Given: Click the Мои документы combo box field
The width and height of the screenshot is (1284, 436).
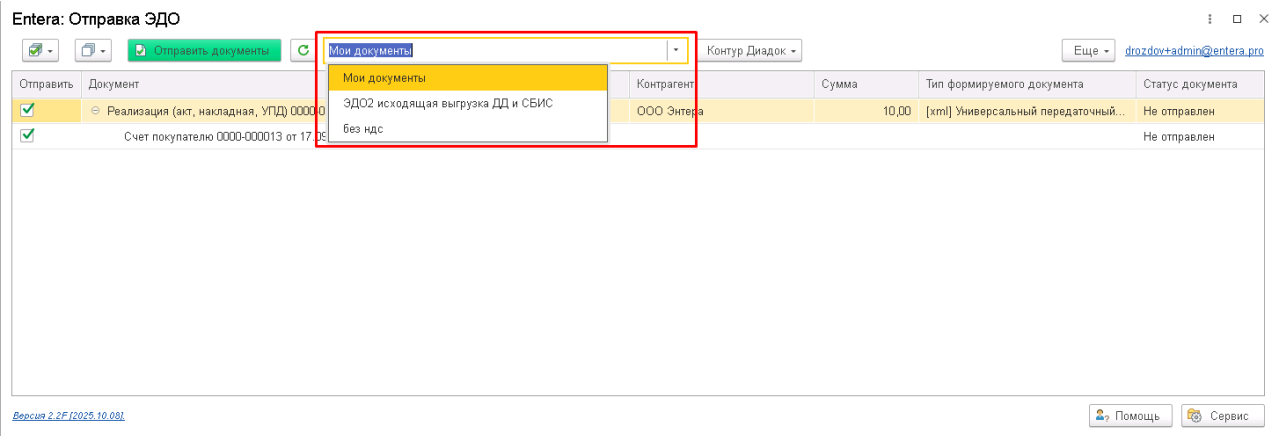Looking at the screenshot, I should pyautogui.click(x=496, y=50).
